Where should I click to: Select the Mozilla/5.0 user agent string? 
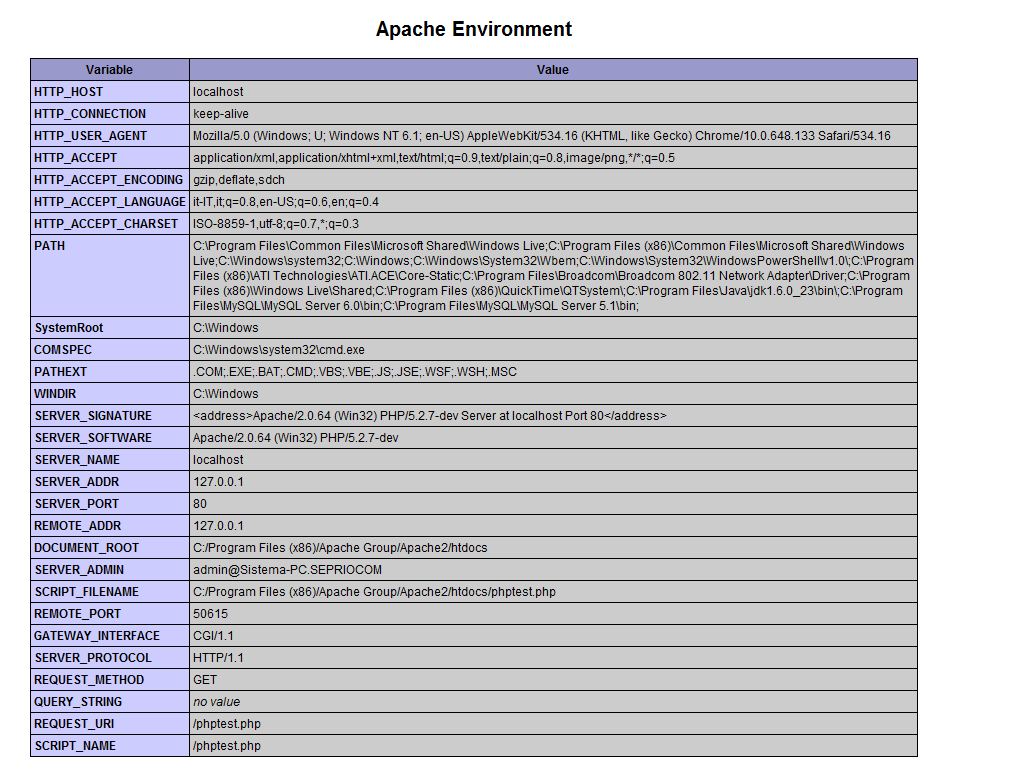[x=541, y=136]
